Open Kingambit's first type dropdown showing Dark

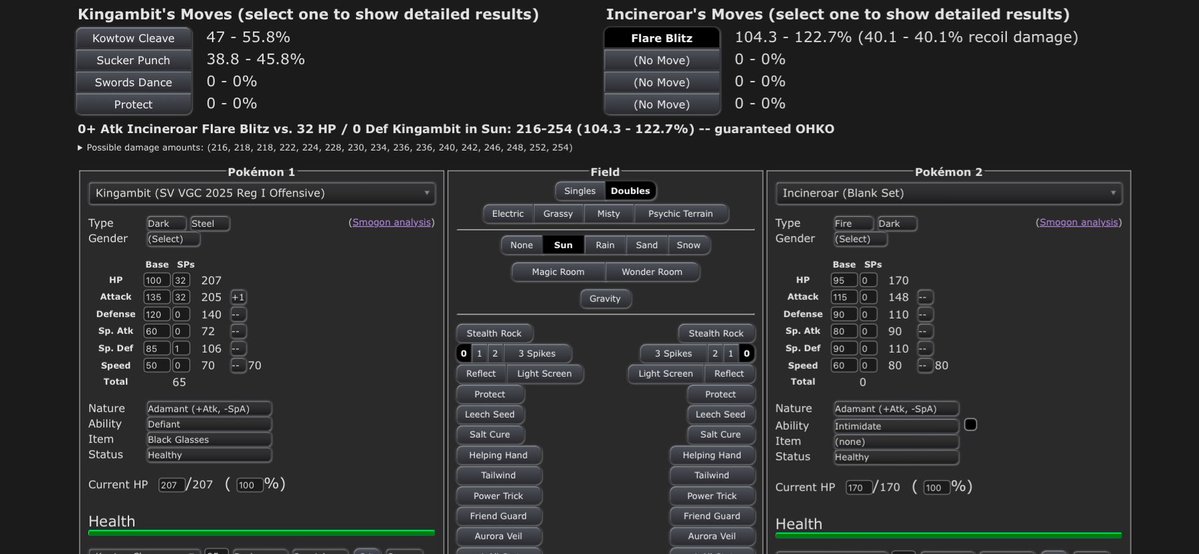[167, 223]
